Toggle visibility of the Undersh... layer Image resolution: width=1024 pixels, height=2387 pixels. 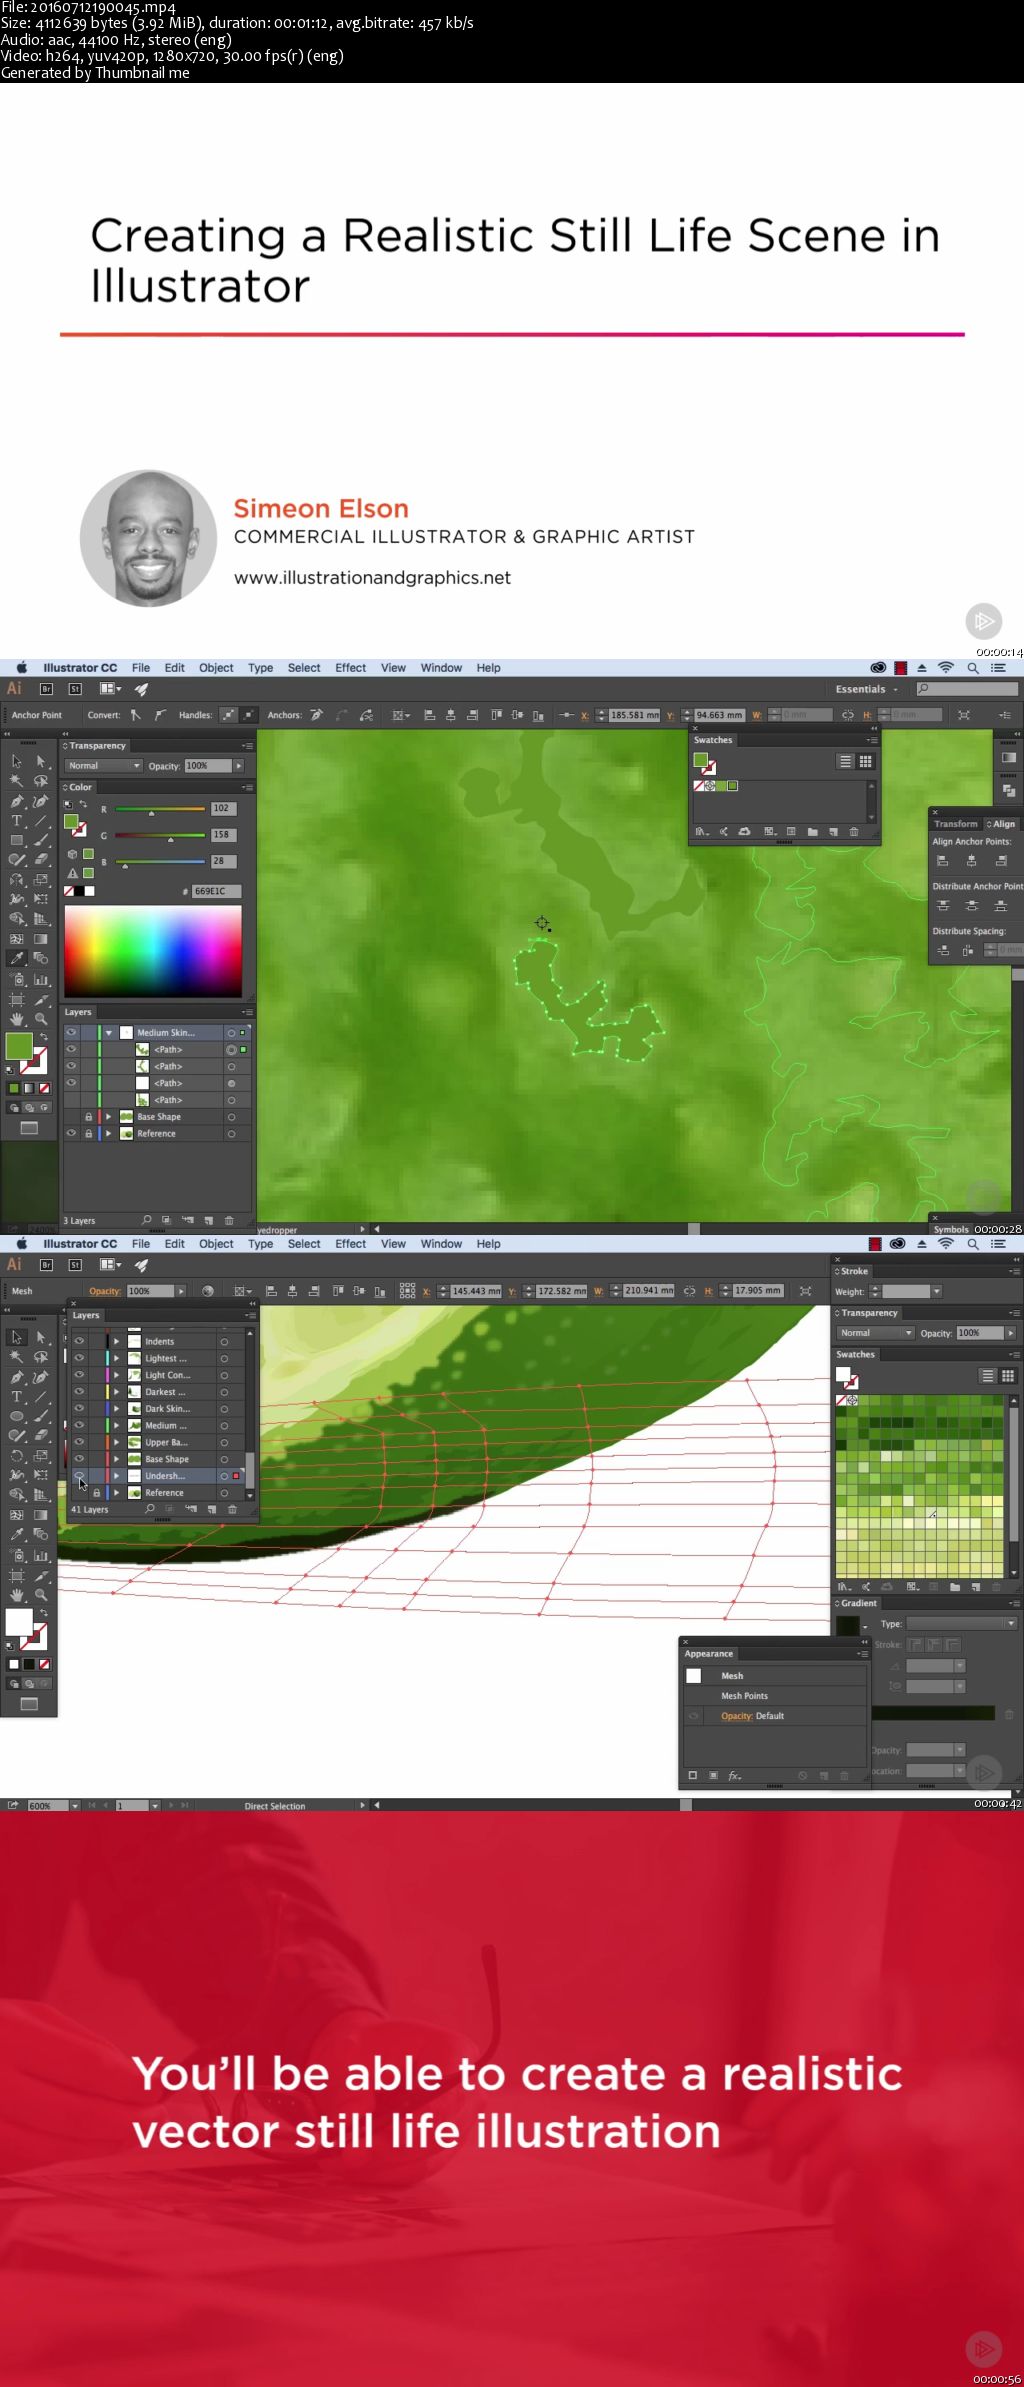tap(79, 1476)
